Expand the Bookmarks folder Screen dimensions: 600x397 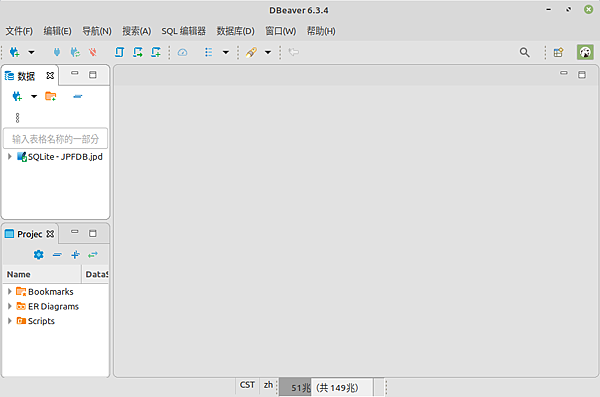click(x=10, y=291)
